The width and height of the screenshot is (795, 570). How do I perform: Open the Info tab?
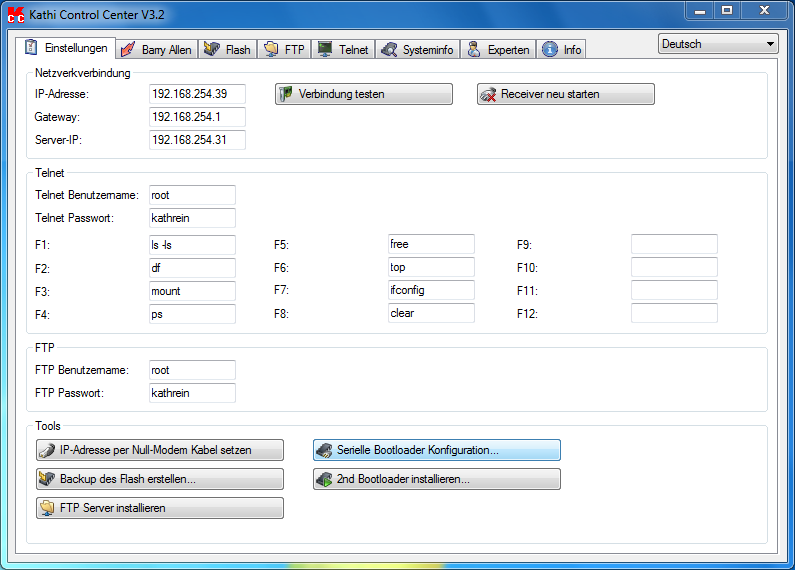click(x=561, y=50)
